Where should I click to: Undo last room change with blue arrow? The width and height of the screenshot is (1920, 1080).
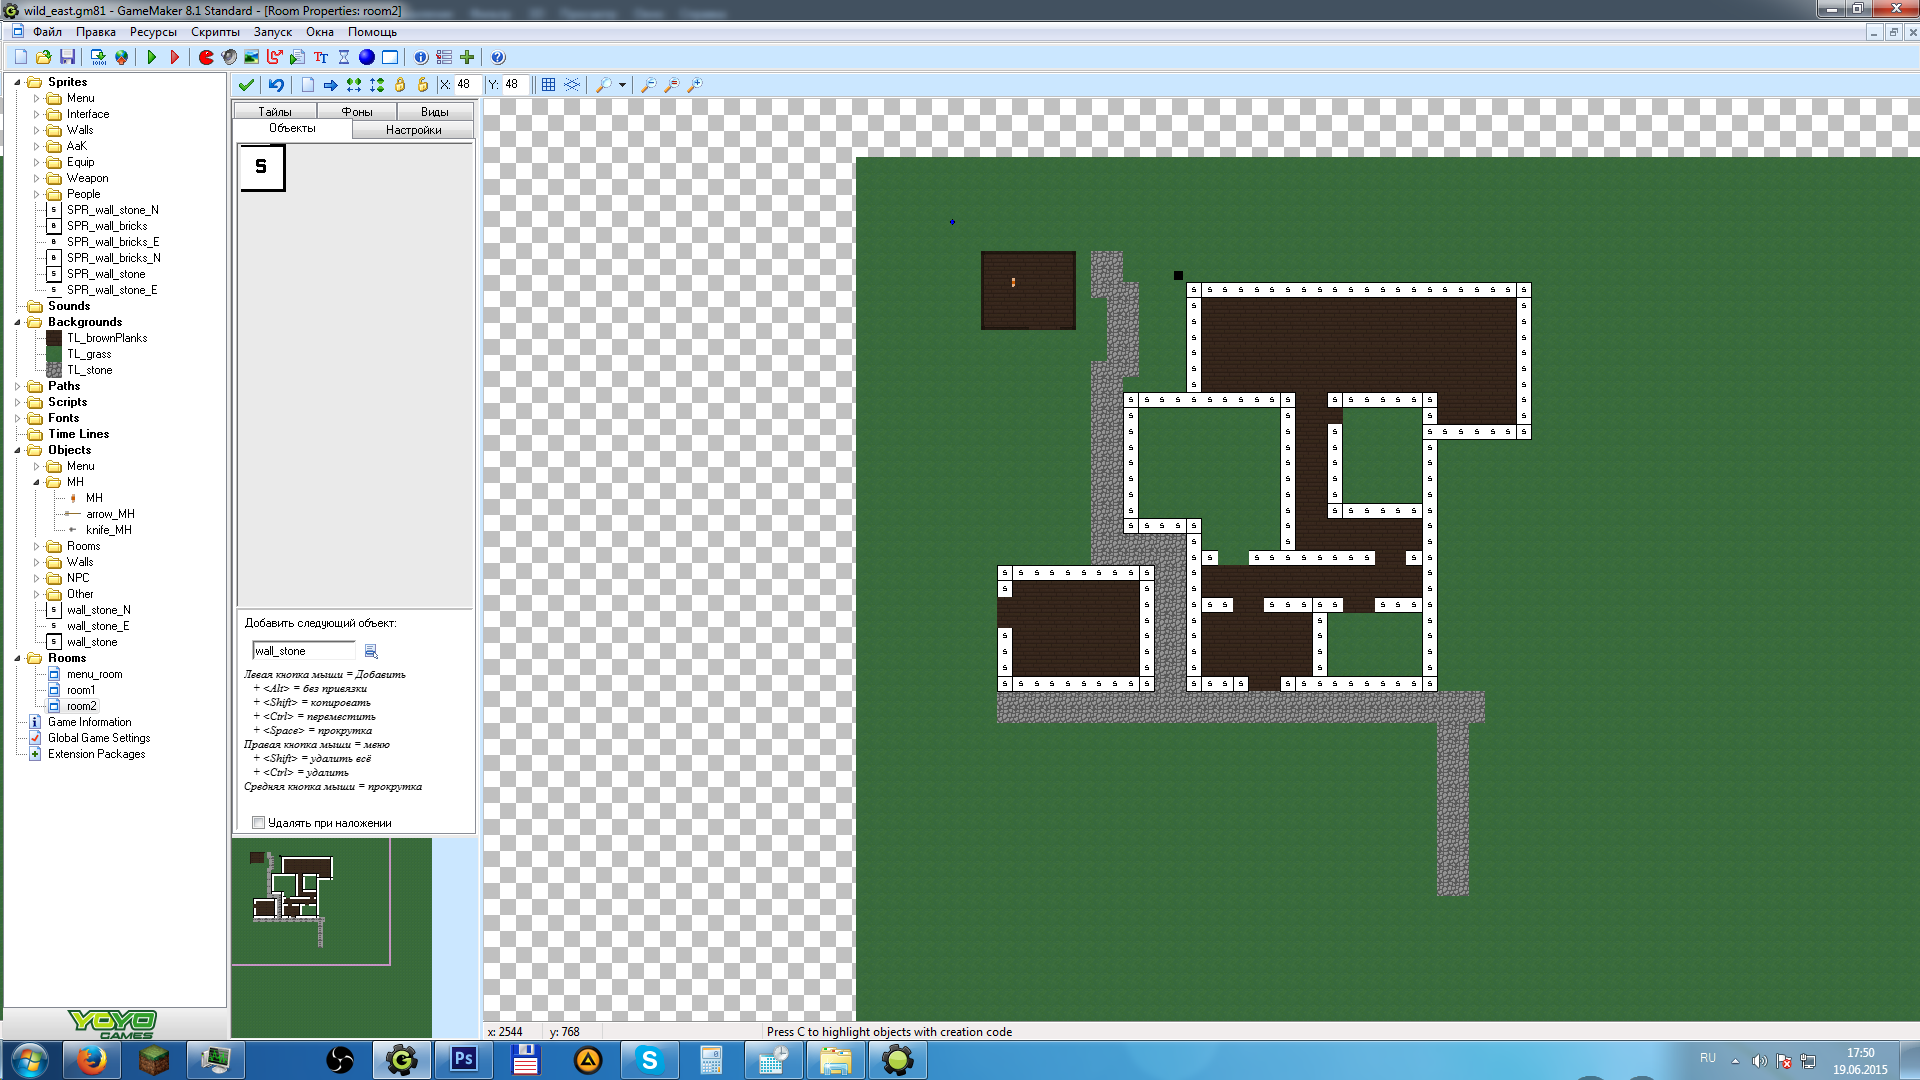click(276, 85)
